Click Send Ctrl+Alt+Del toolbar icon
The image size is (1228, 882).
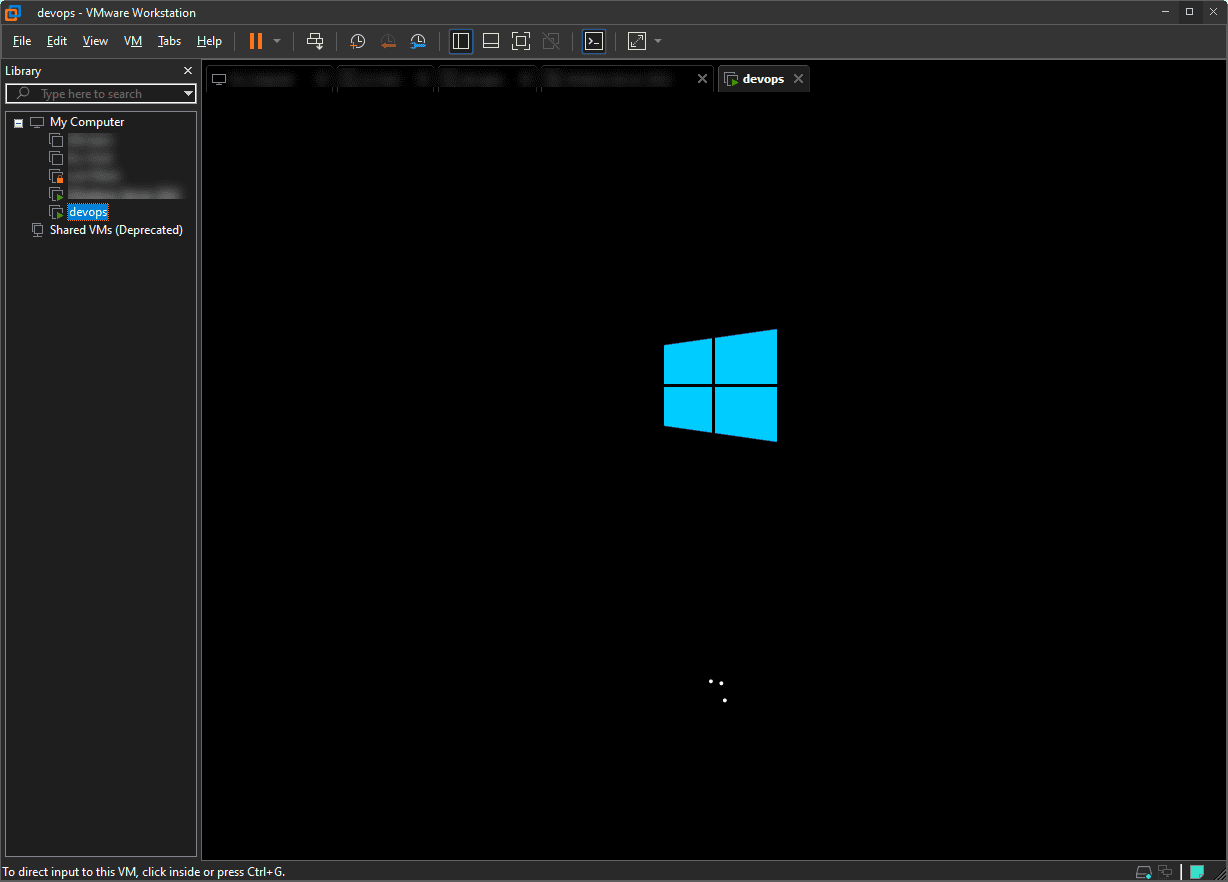pyautogui.click(x=315, y=41)
